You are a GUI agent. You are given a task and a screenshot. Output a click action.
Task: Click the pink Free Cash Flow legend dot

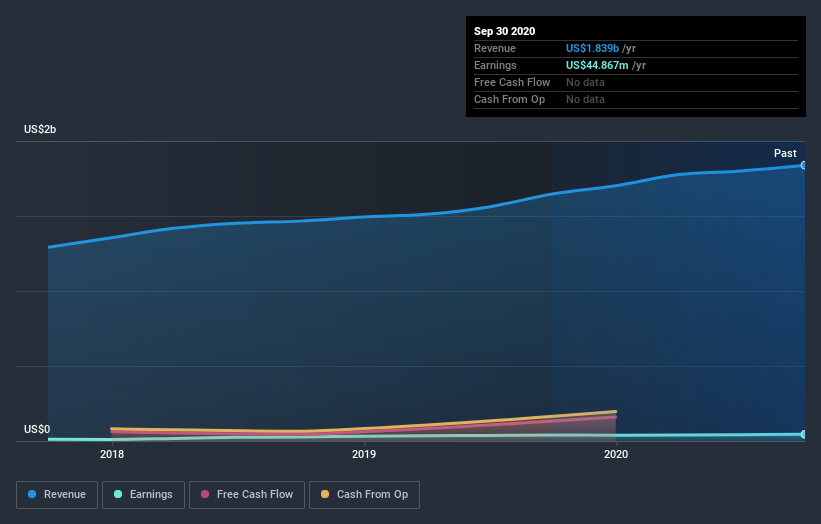tap(205, 494)
